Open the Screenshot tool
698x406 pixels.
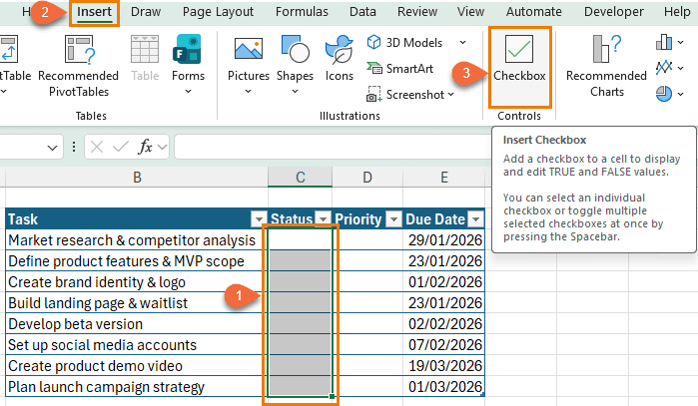(410, 95)
